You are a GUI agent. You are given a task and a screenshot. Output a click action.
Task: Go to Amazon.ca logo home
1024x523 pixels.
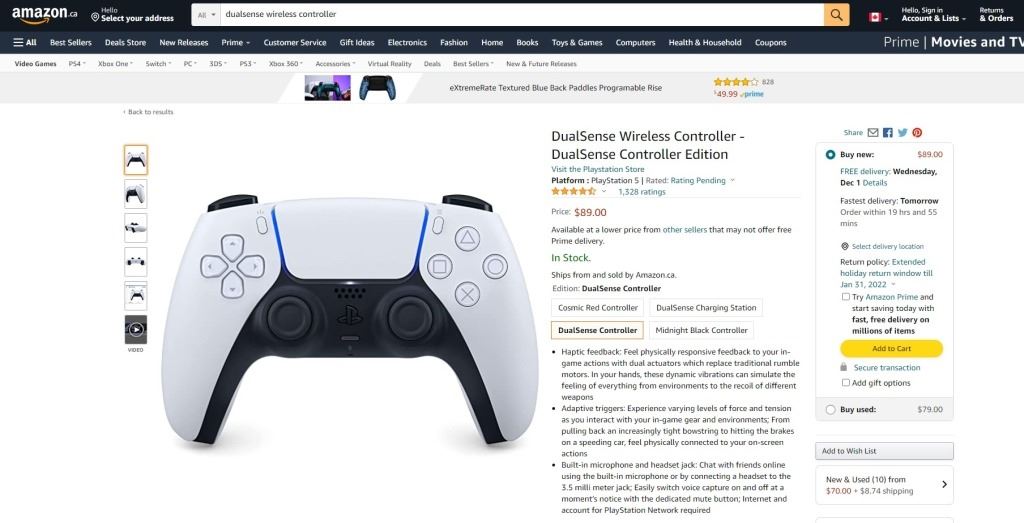44,14
